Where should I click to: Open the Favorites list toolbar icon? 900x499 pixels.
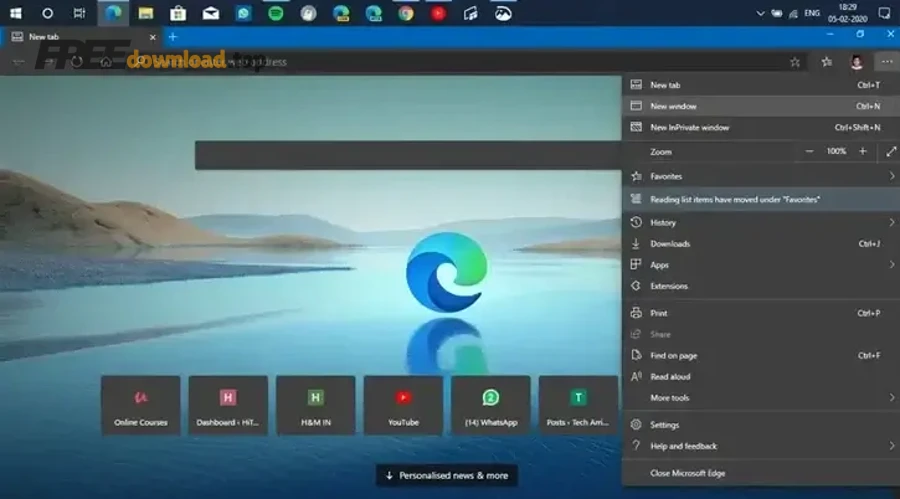click(827, 62)
